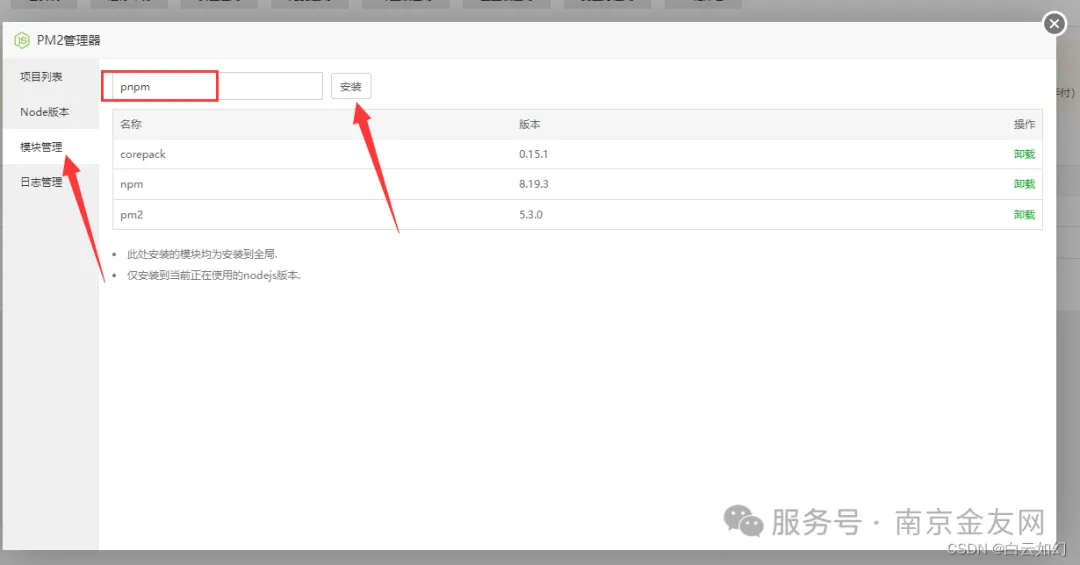Image resolution: width=1080 pixels, height=565 pixels.
Task: Click the note mentioning current nodejs version
Action: tap(214, 275)
